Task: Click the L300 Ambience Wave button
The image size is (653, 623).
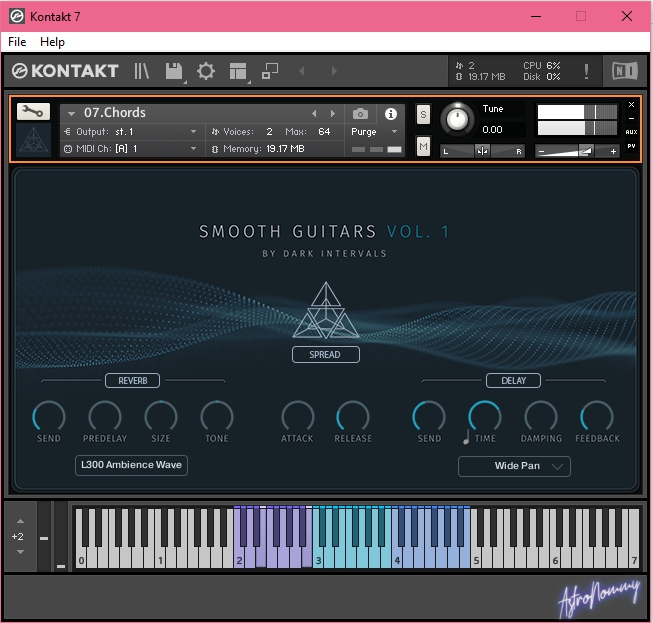Action: [132, 465]
